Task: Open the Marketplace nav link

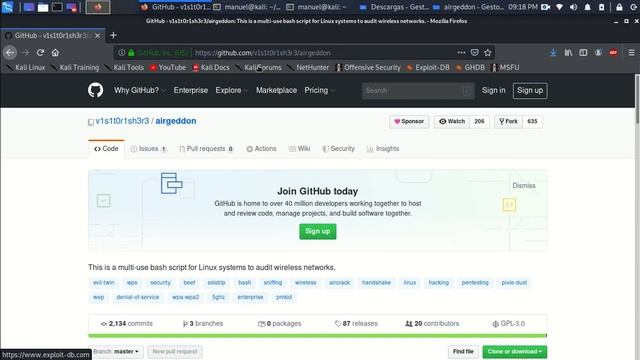Action: (276, 90)
